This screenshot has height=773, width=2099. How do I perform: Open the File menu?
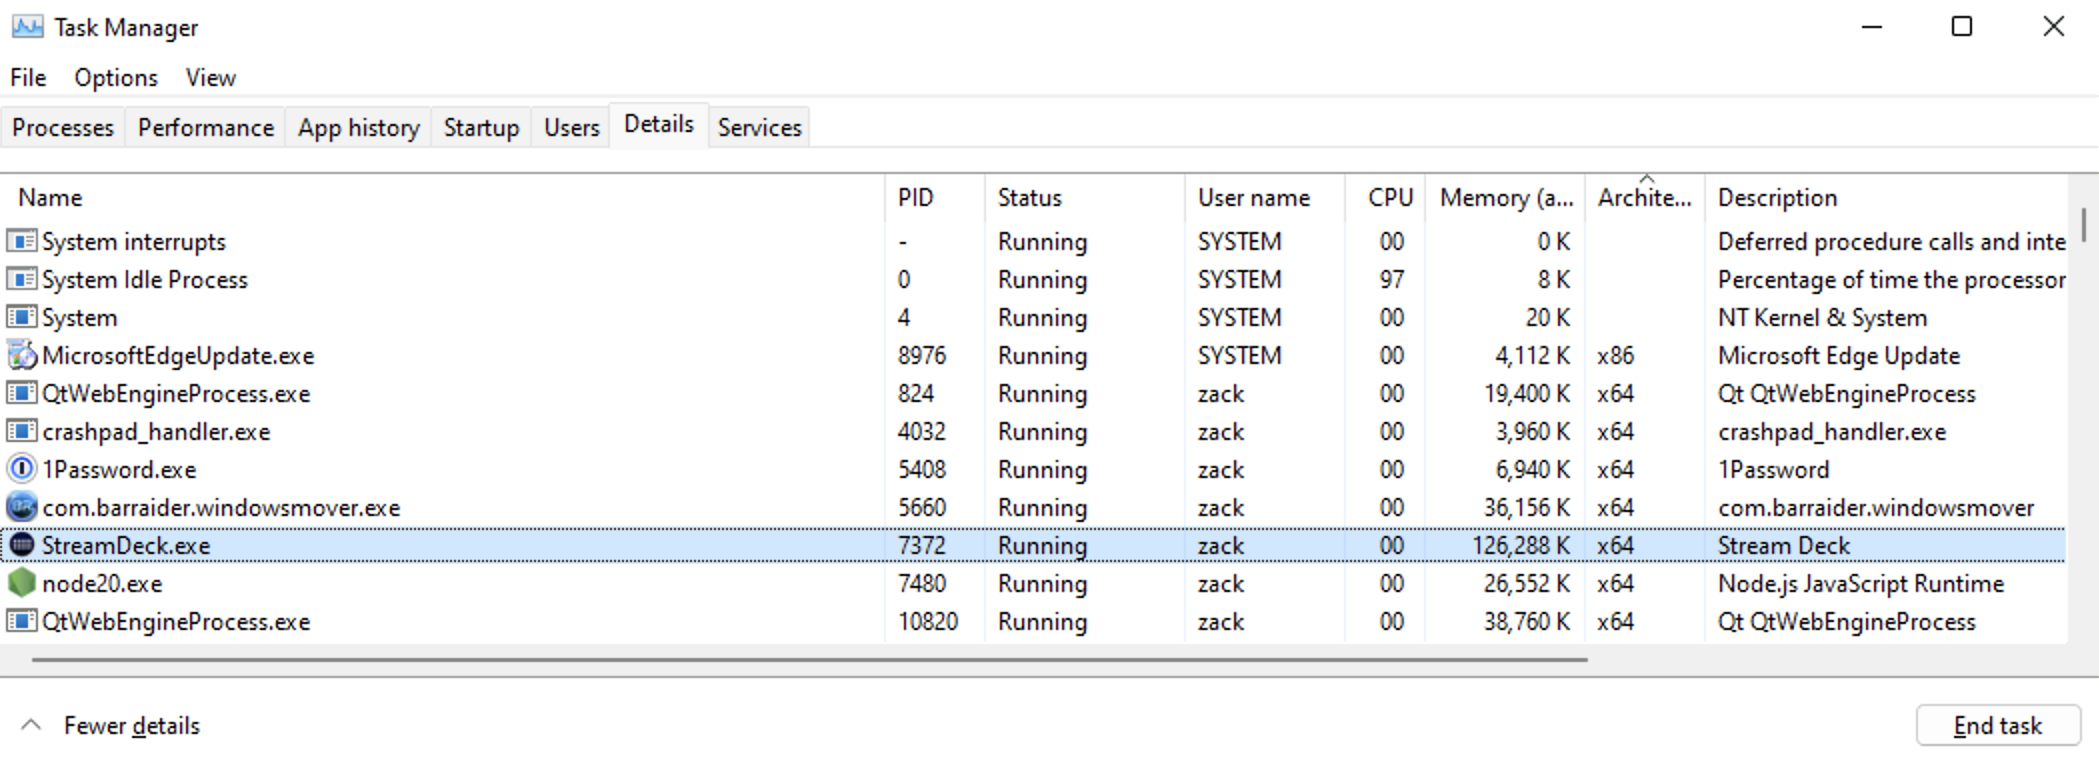pyautogui.click(x=28, y=77)
